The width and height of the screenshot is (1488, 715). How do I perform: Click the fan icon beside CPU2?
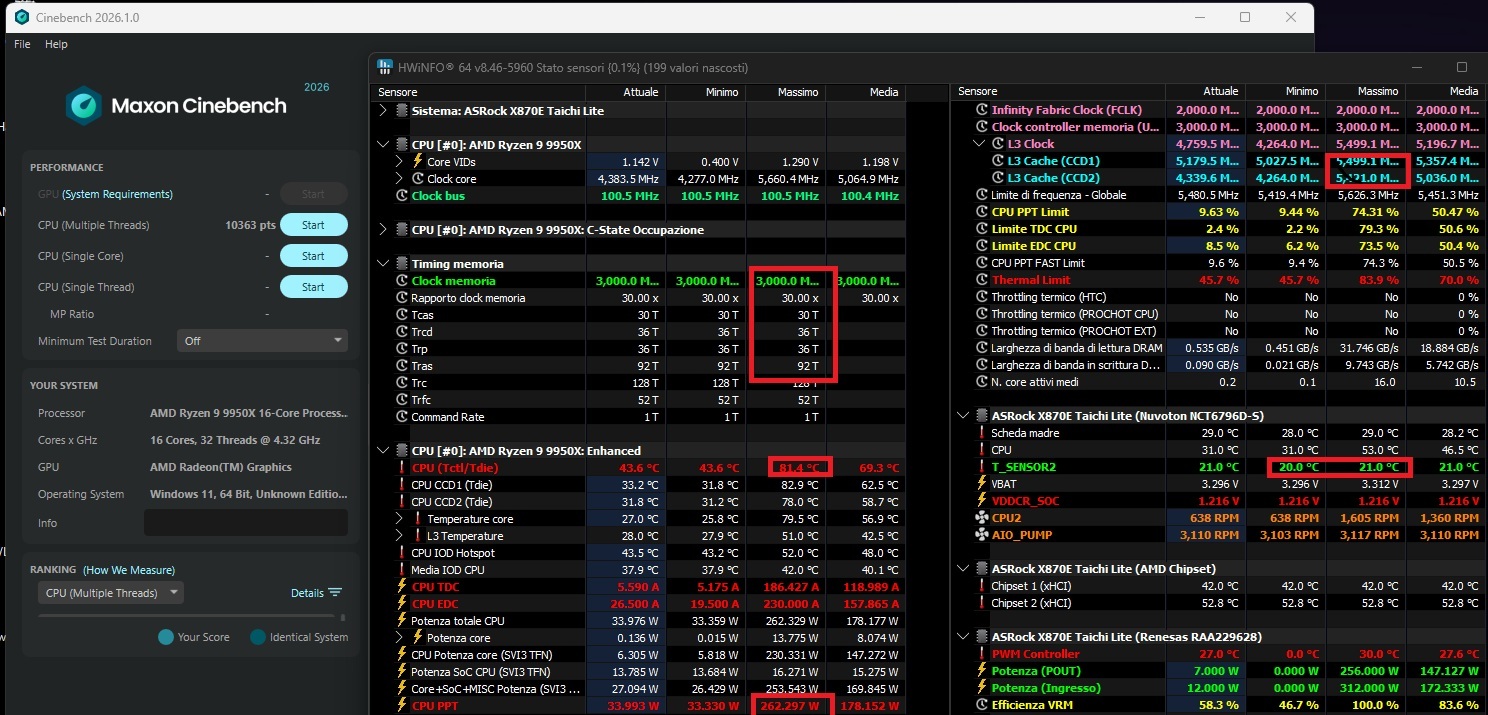pos(981,518)
